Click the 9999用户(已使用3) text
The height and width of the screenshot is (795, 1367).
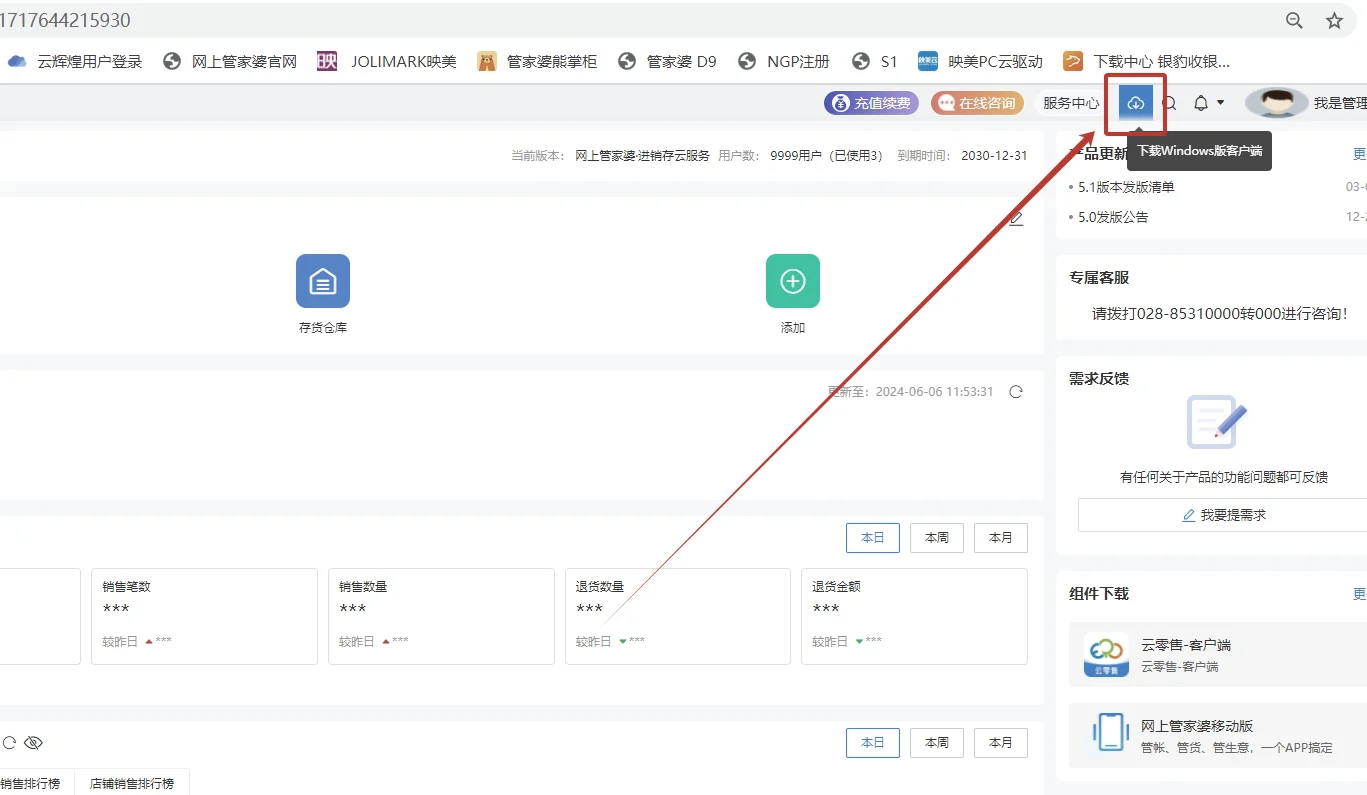(826, 156)
